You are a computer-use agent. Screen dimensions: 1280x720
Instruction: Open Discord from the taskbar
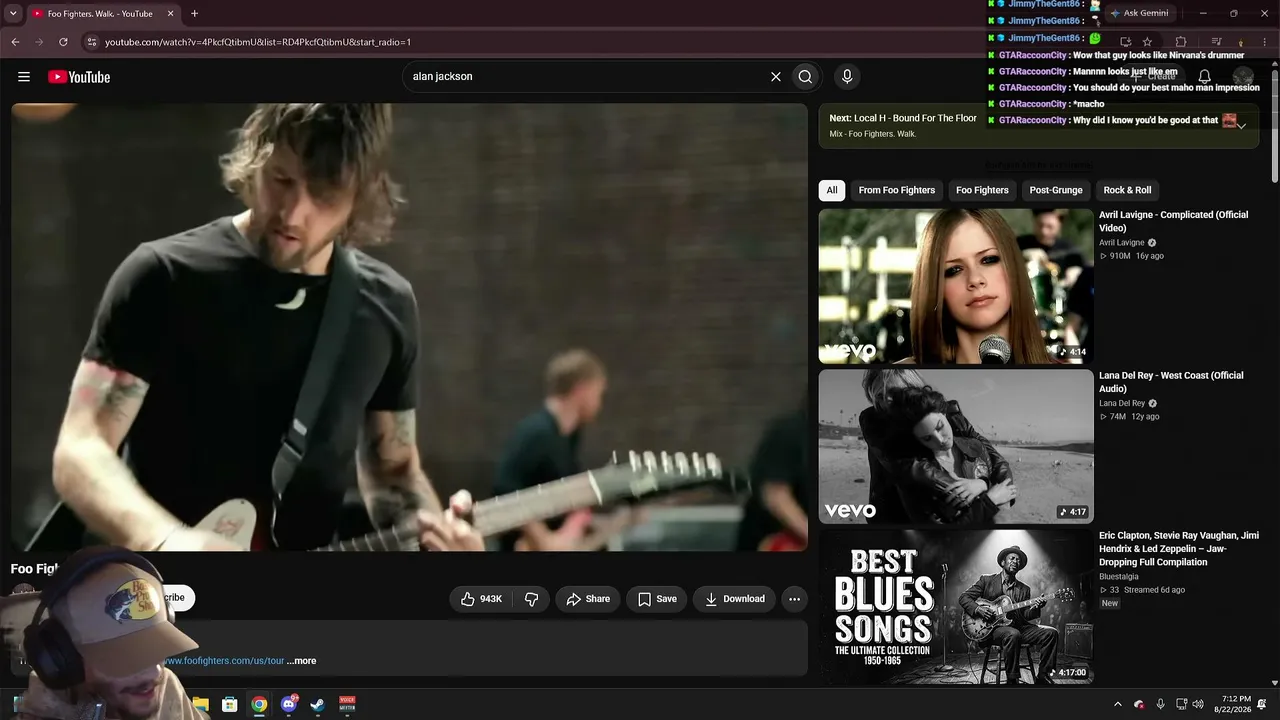289,705
